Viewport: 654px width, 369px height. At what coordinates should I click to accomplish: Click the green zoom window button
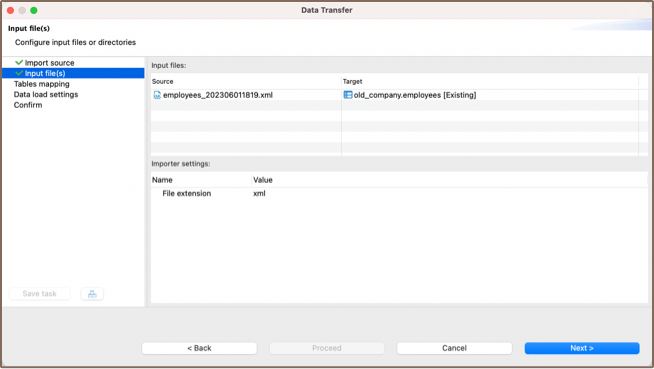pos(34,10)
